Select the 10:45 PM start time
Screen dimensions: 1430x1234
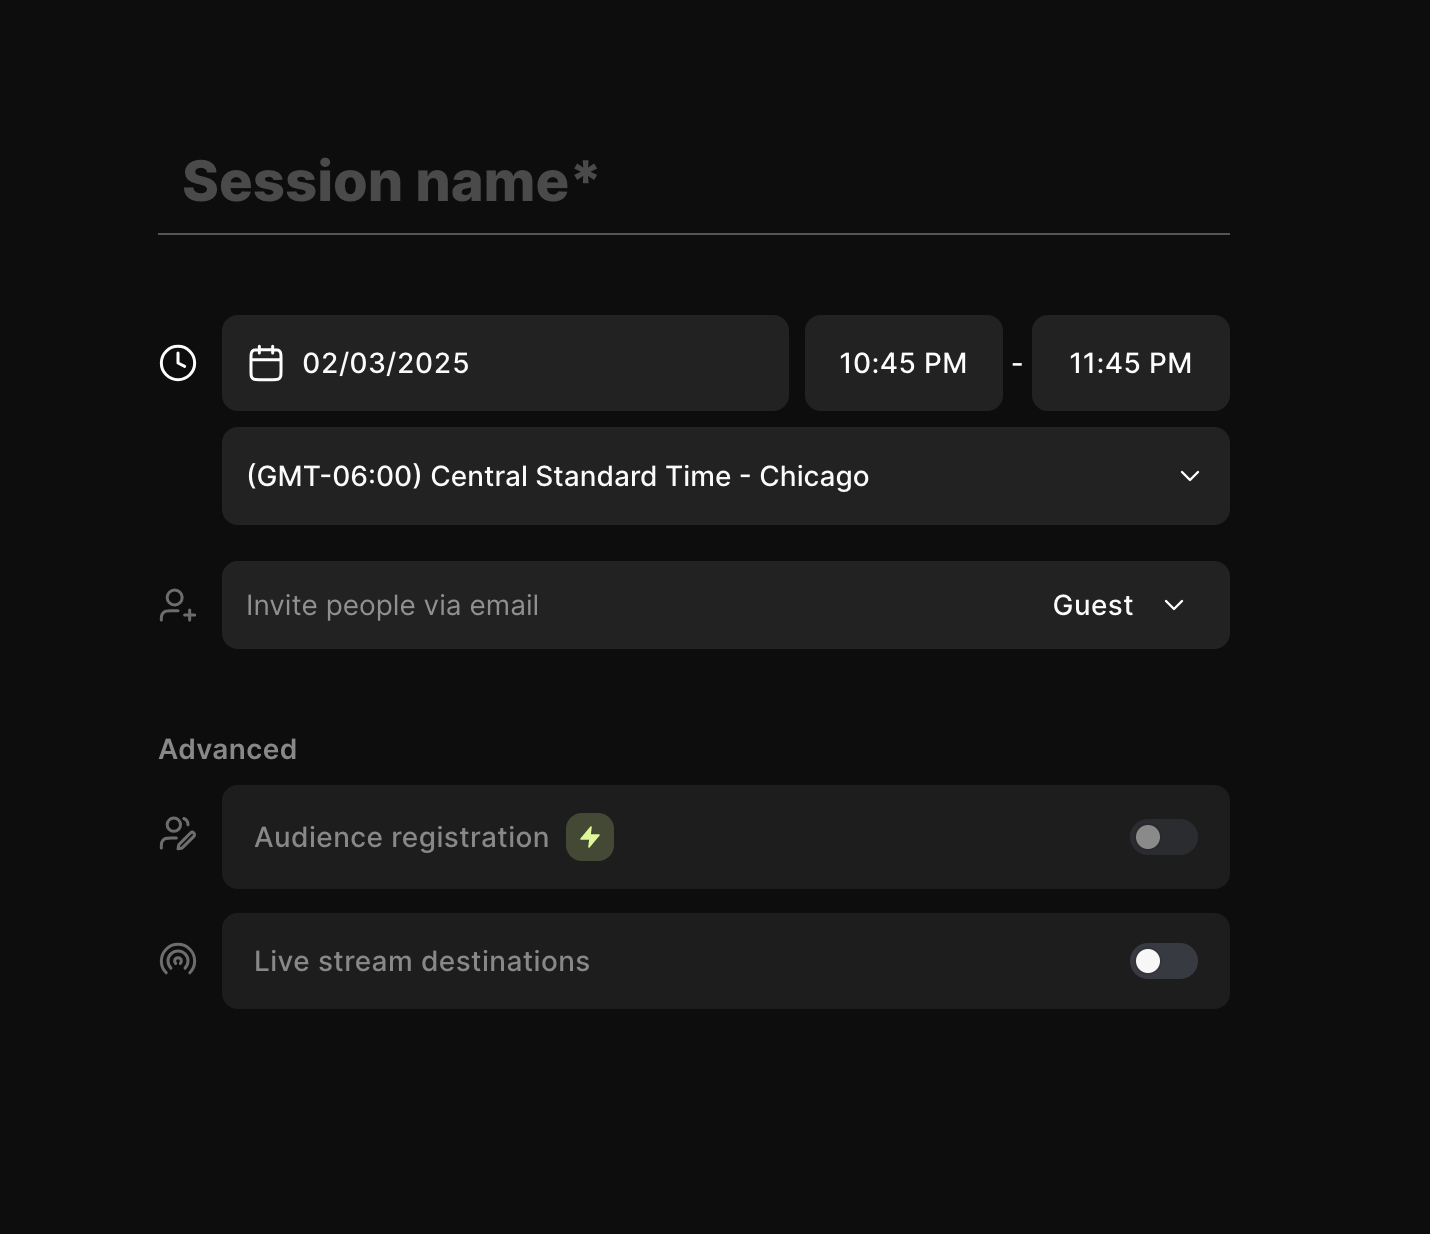pos(904,363)
